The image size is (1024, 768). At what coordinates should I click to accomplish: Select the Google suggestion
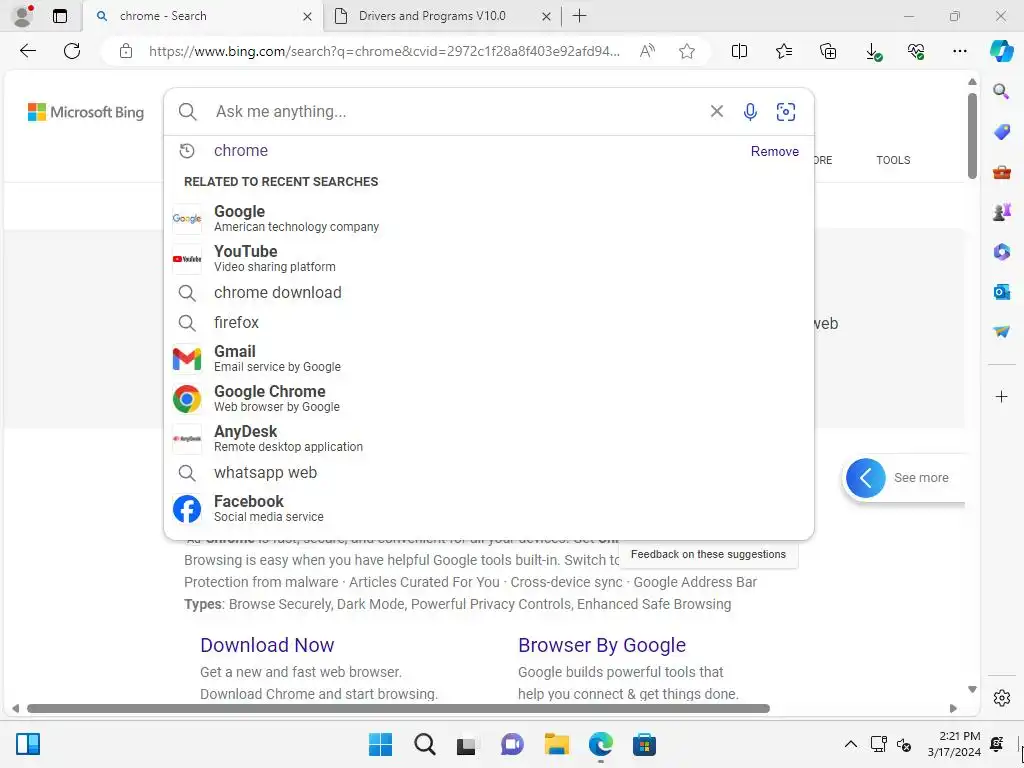click(488, 218)
